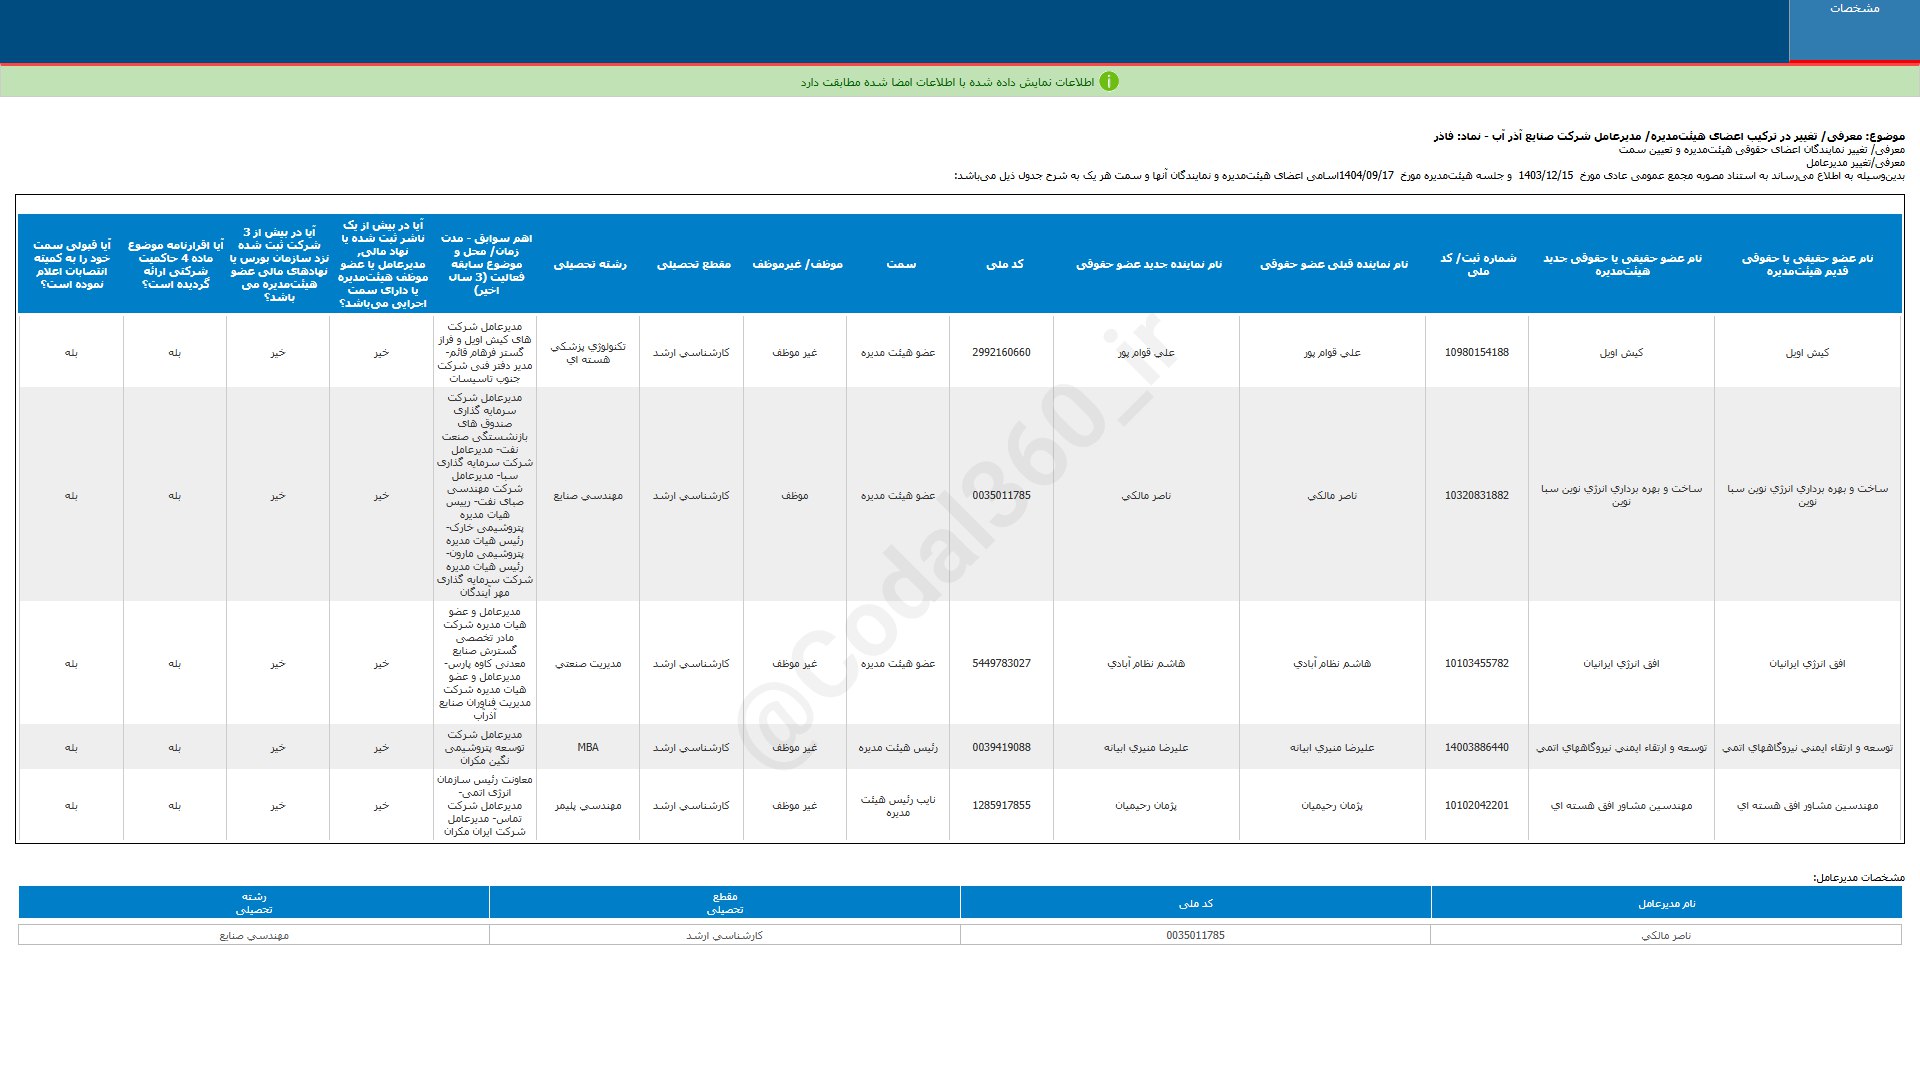
Task: Click the green signed-information notification bar text
Action: click(947, 82)
